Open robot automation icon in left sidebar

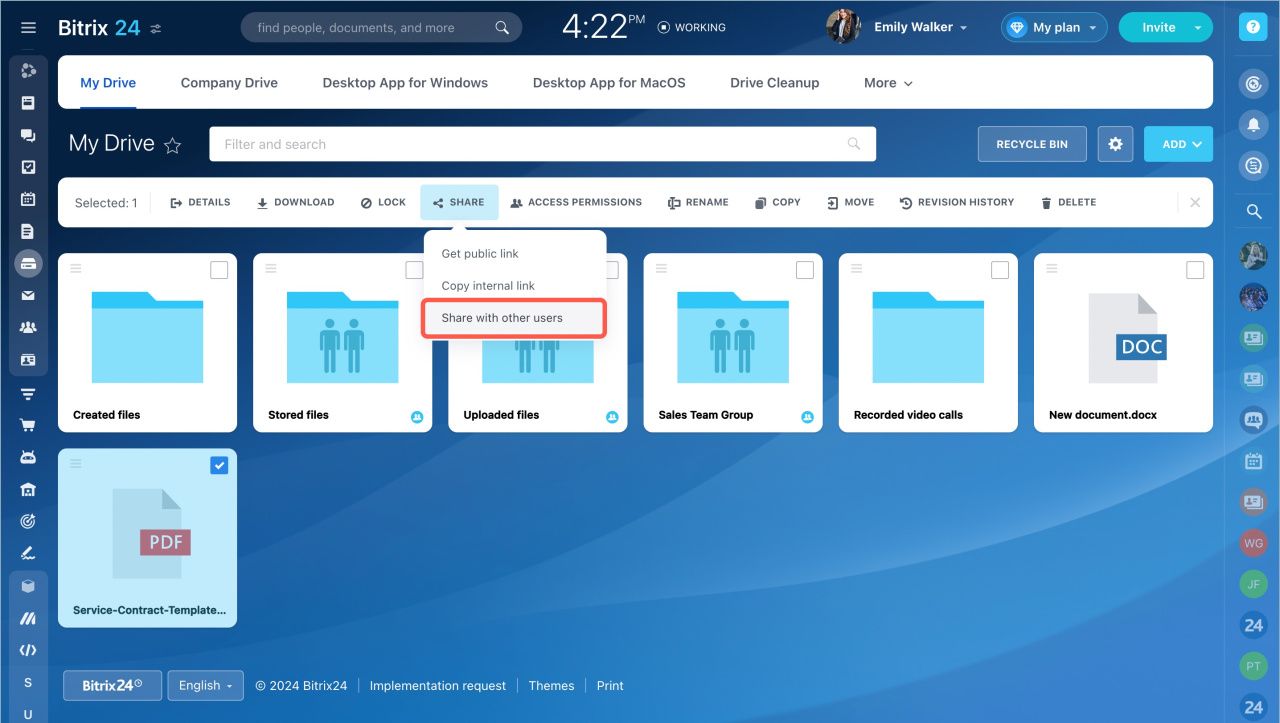28,457
